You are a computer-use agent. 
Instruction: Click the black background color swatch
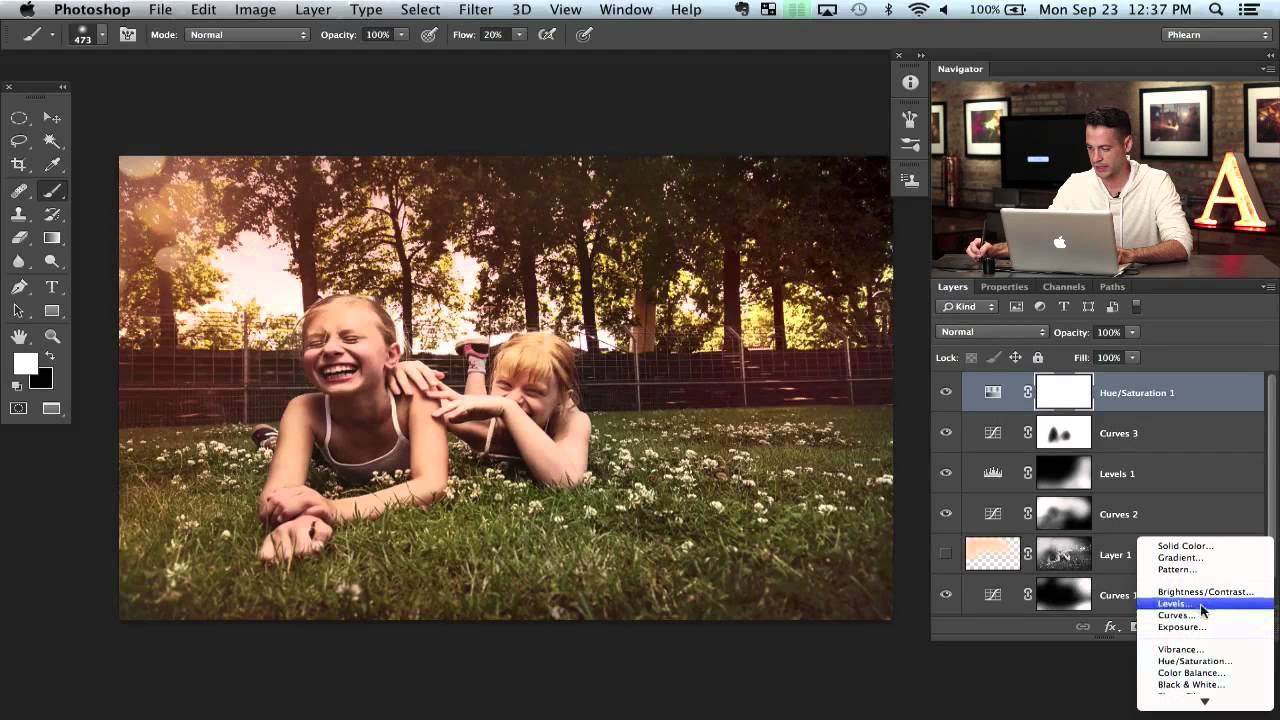(44, 381)
